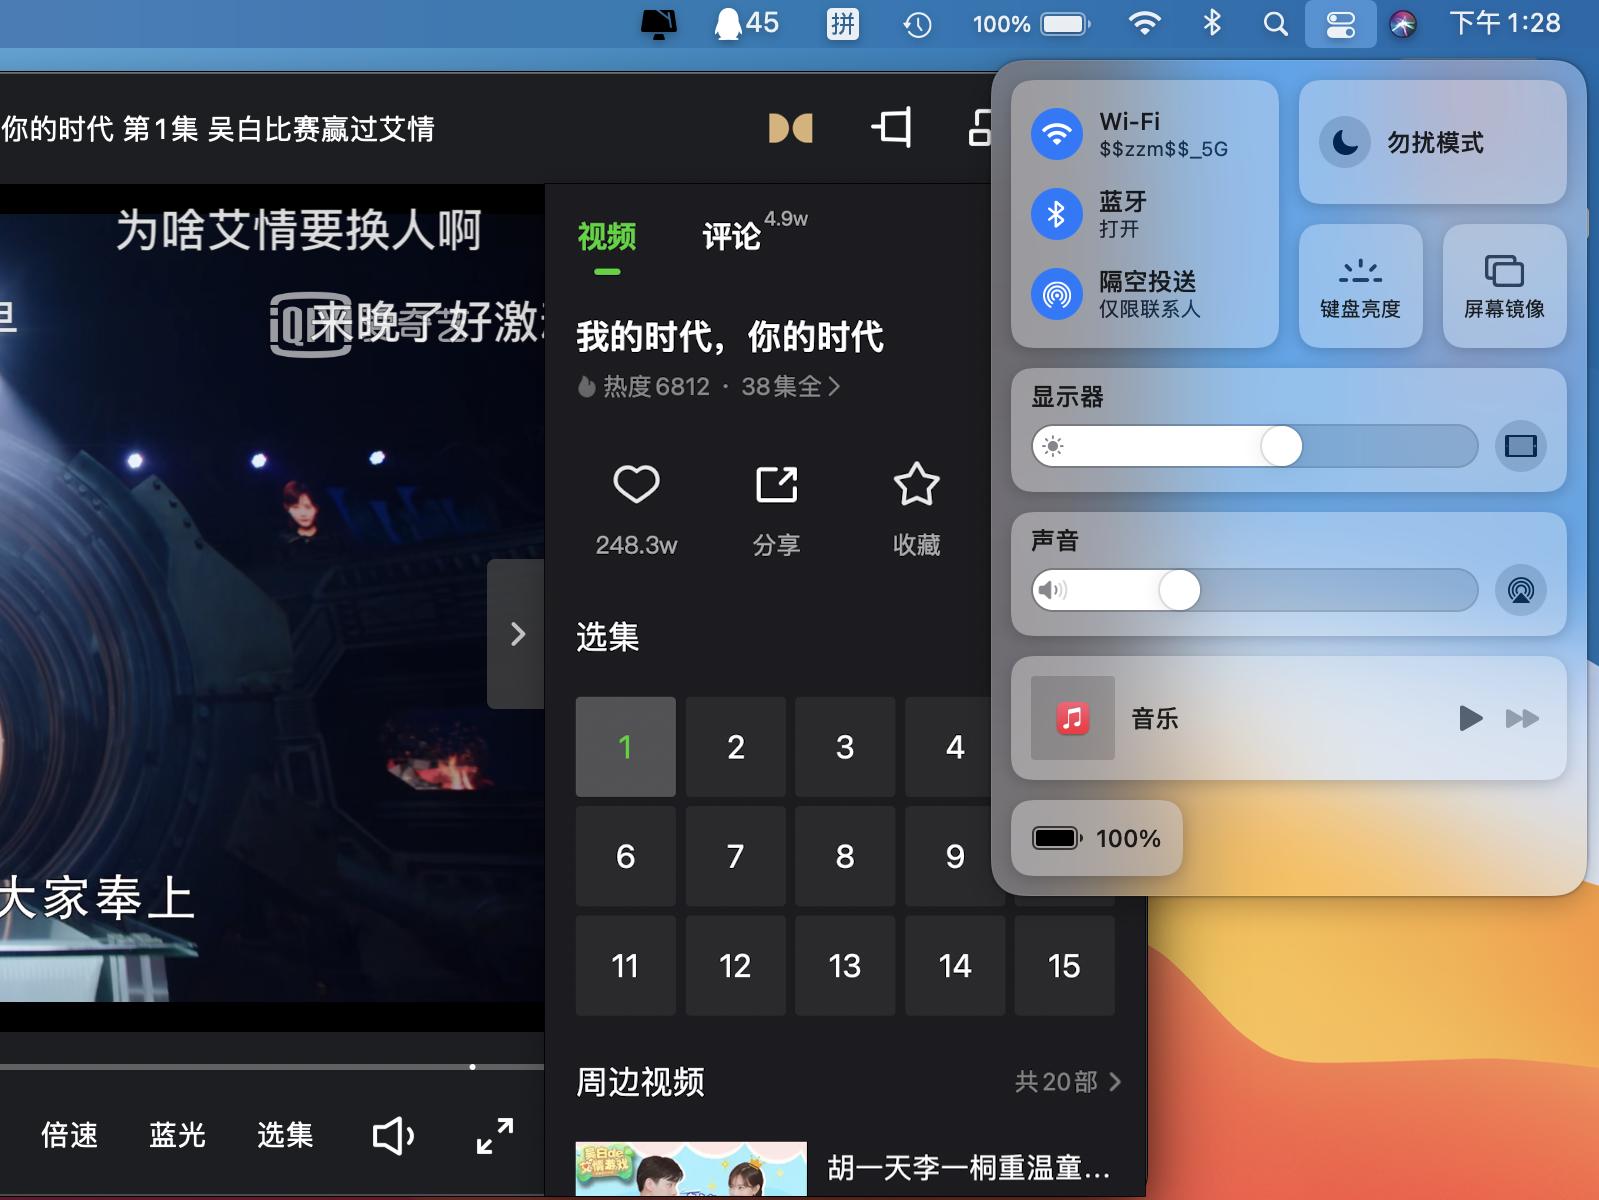The height and width of the screenshot is (1200, 1599).
Task: Expand 共20部 related videos list
Action: coord(1068,1082)
